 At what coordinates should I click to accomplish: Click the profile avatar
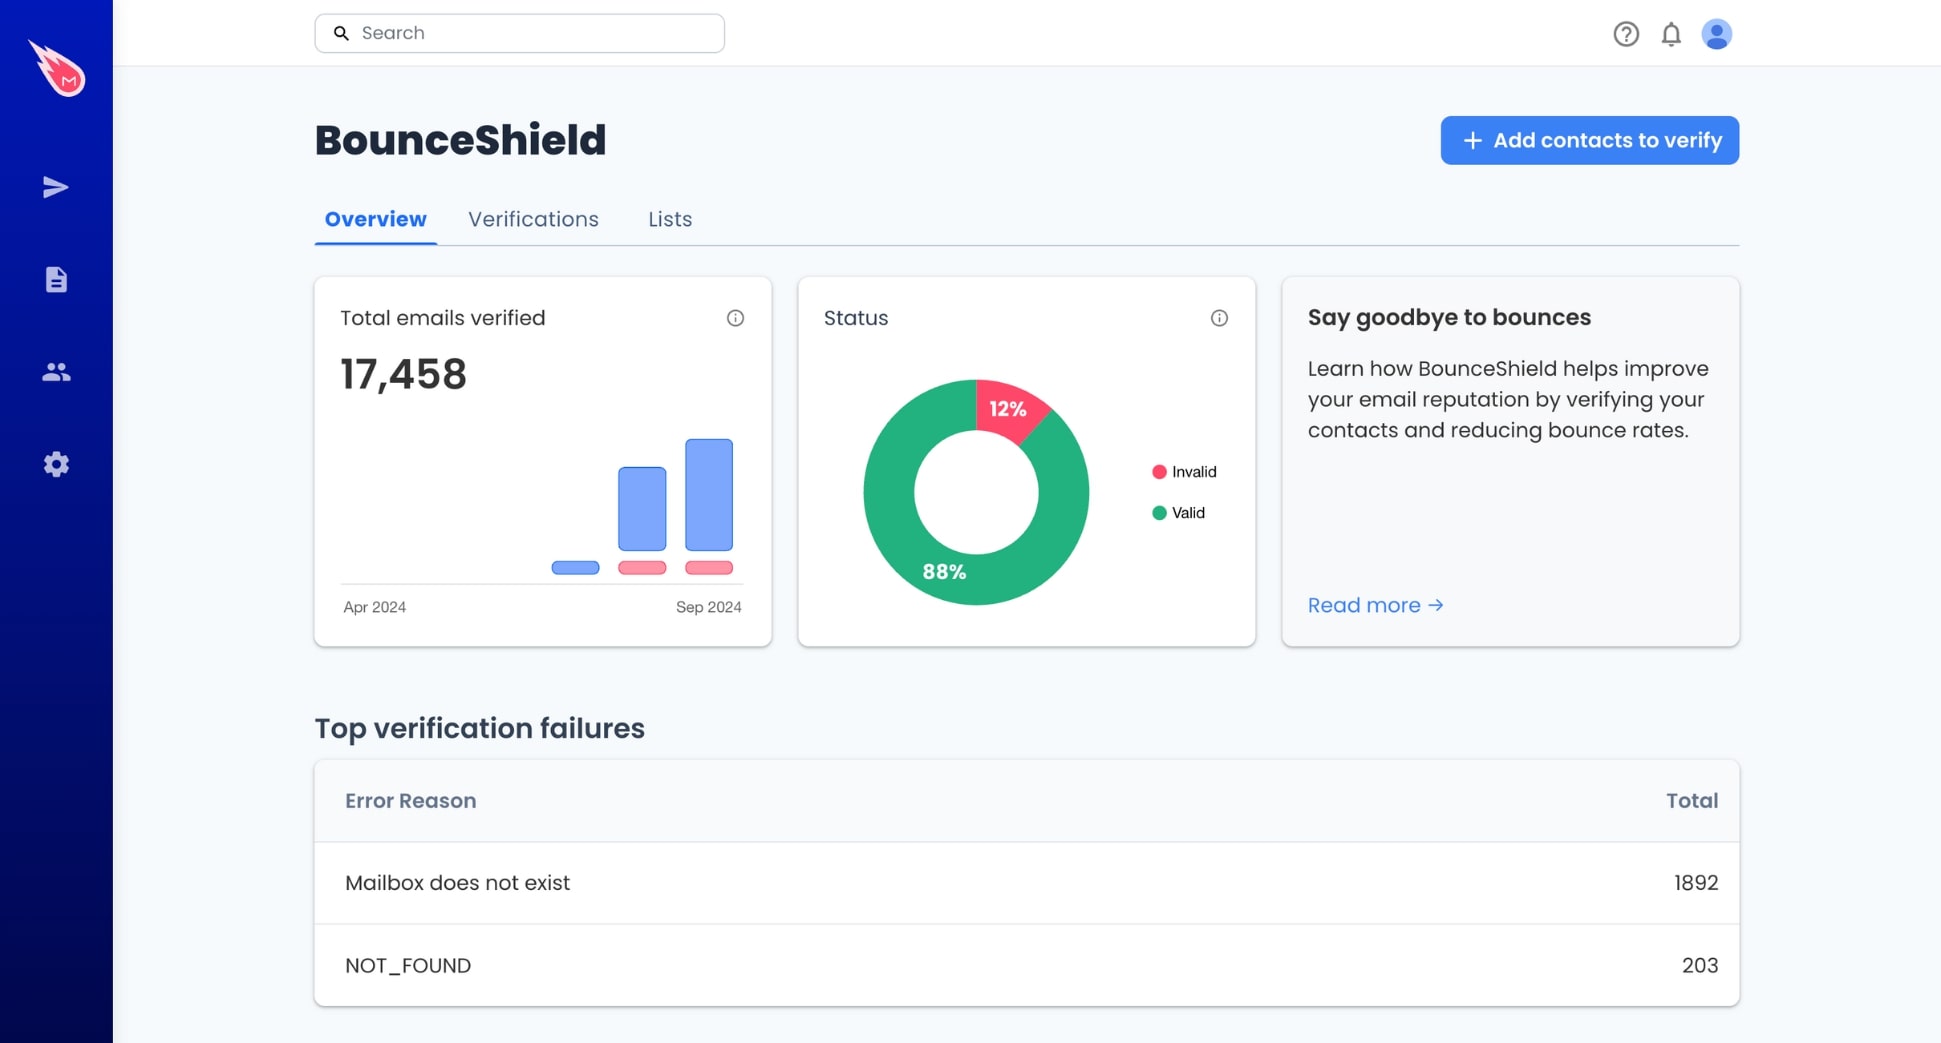(x=1717, y=33)
